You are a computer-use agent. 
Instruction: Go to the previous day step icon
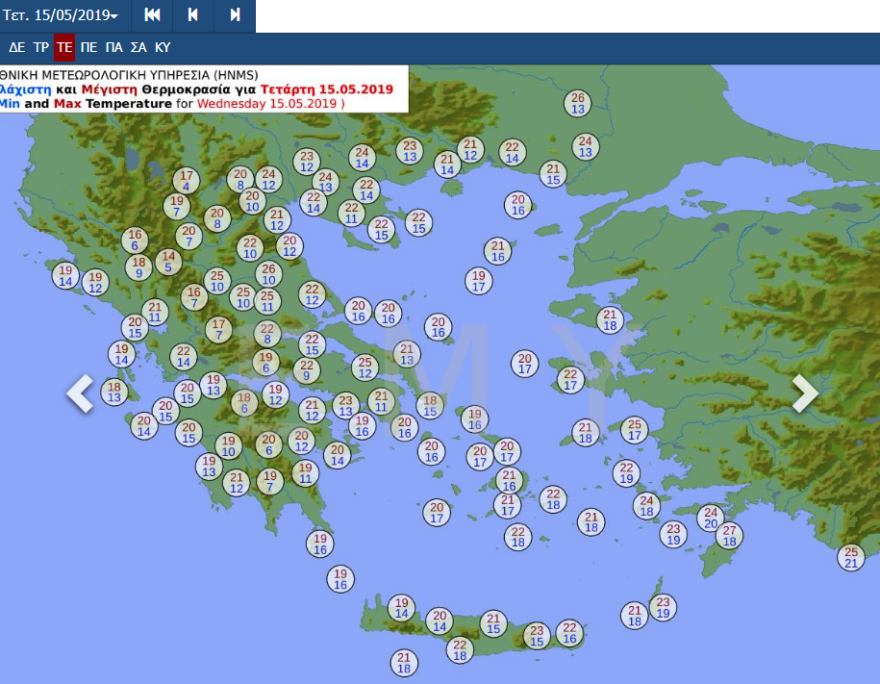(x=193, y=15)
